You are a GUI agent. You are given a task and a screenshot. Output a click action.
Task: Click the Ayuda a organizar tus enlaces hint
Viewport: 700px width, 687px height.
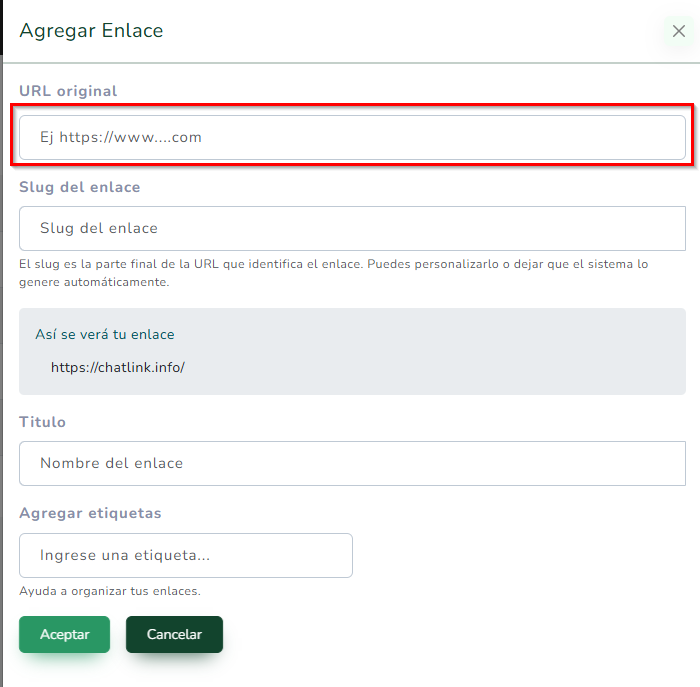110,591
